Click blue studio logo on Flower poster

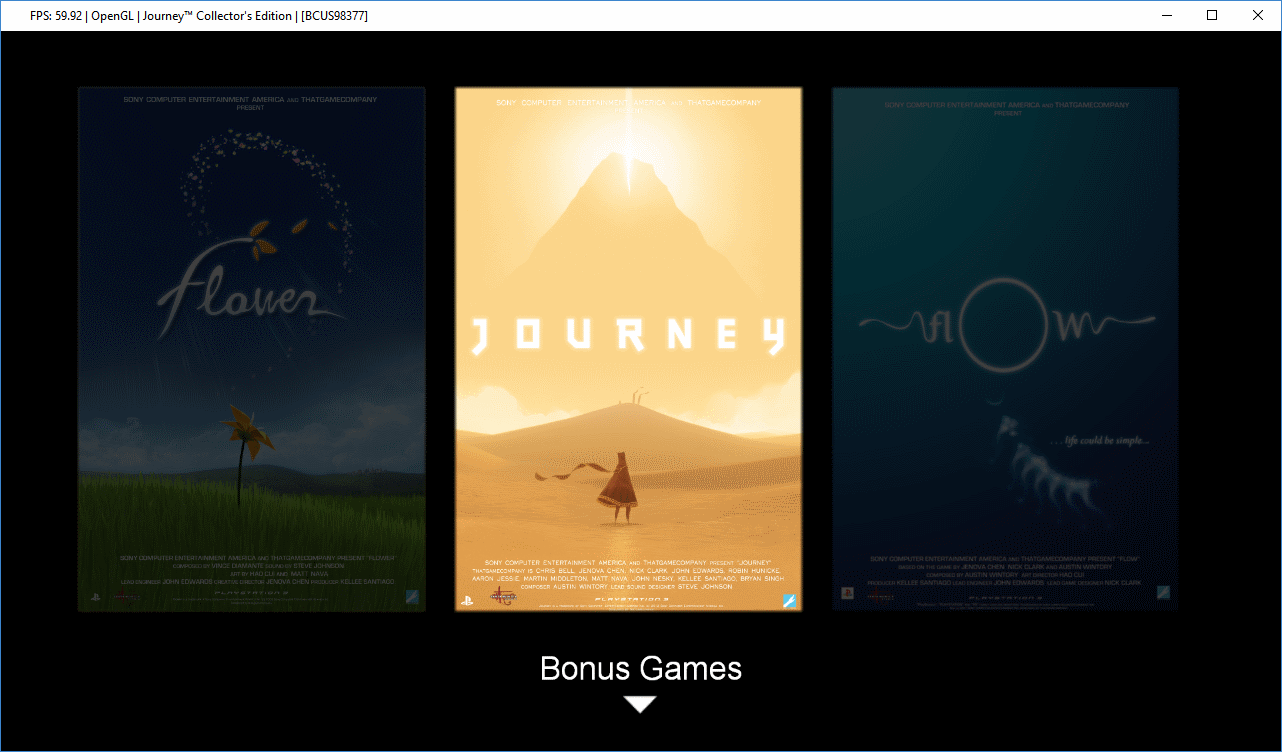click(411, 596)
